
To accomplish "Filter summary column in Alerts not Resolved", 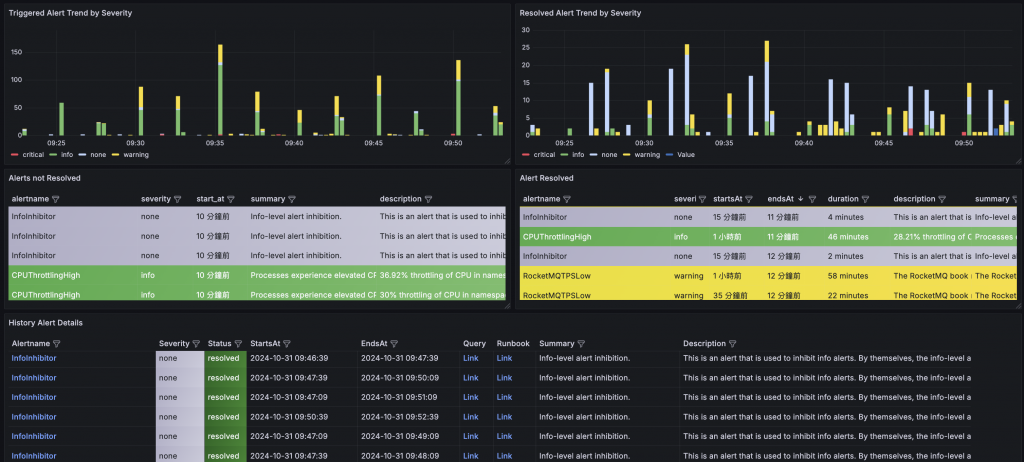I will click(291, 199).
